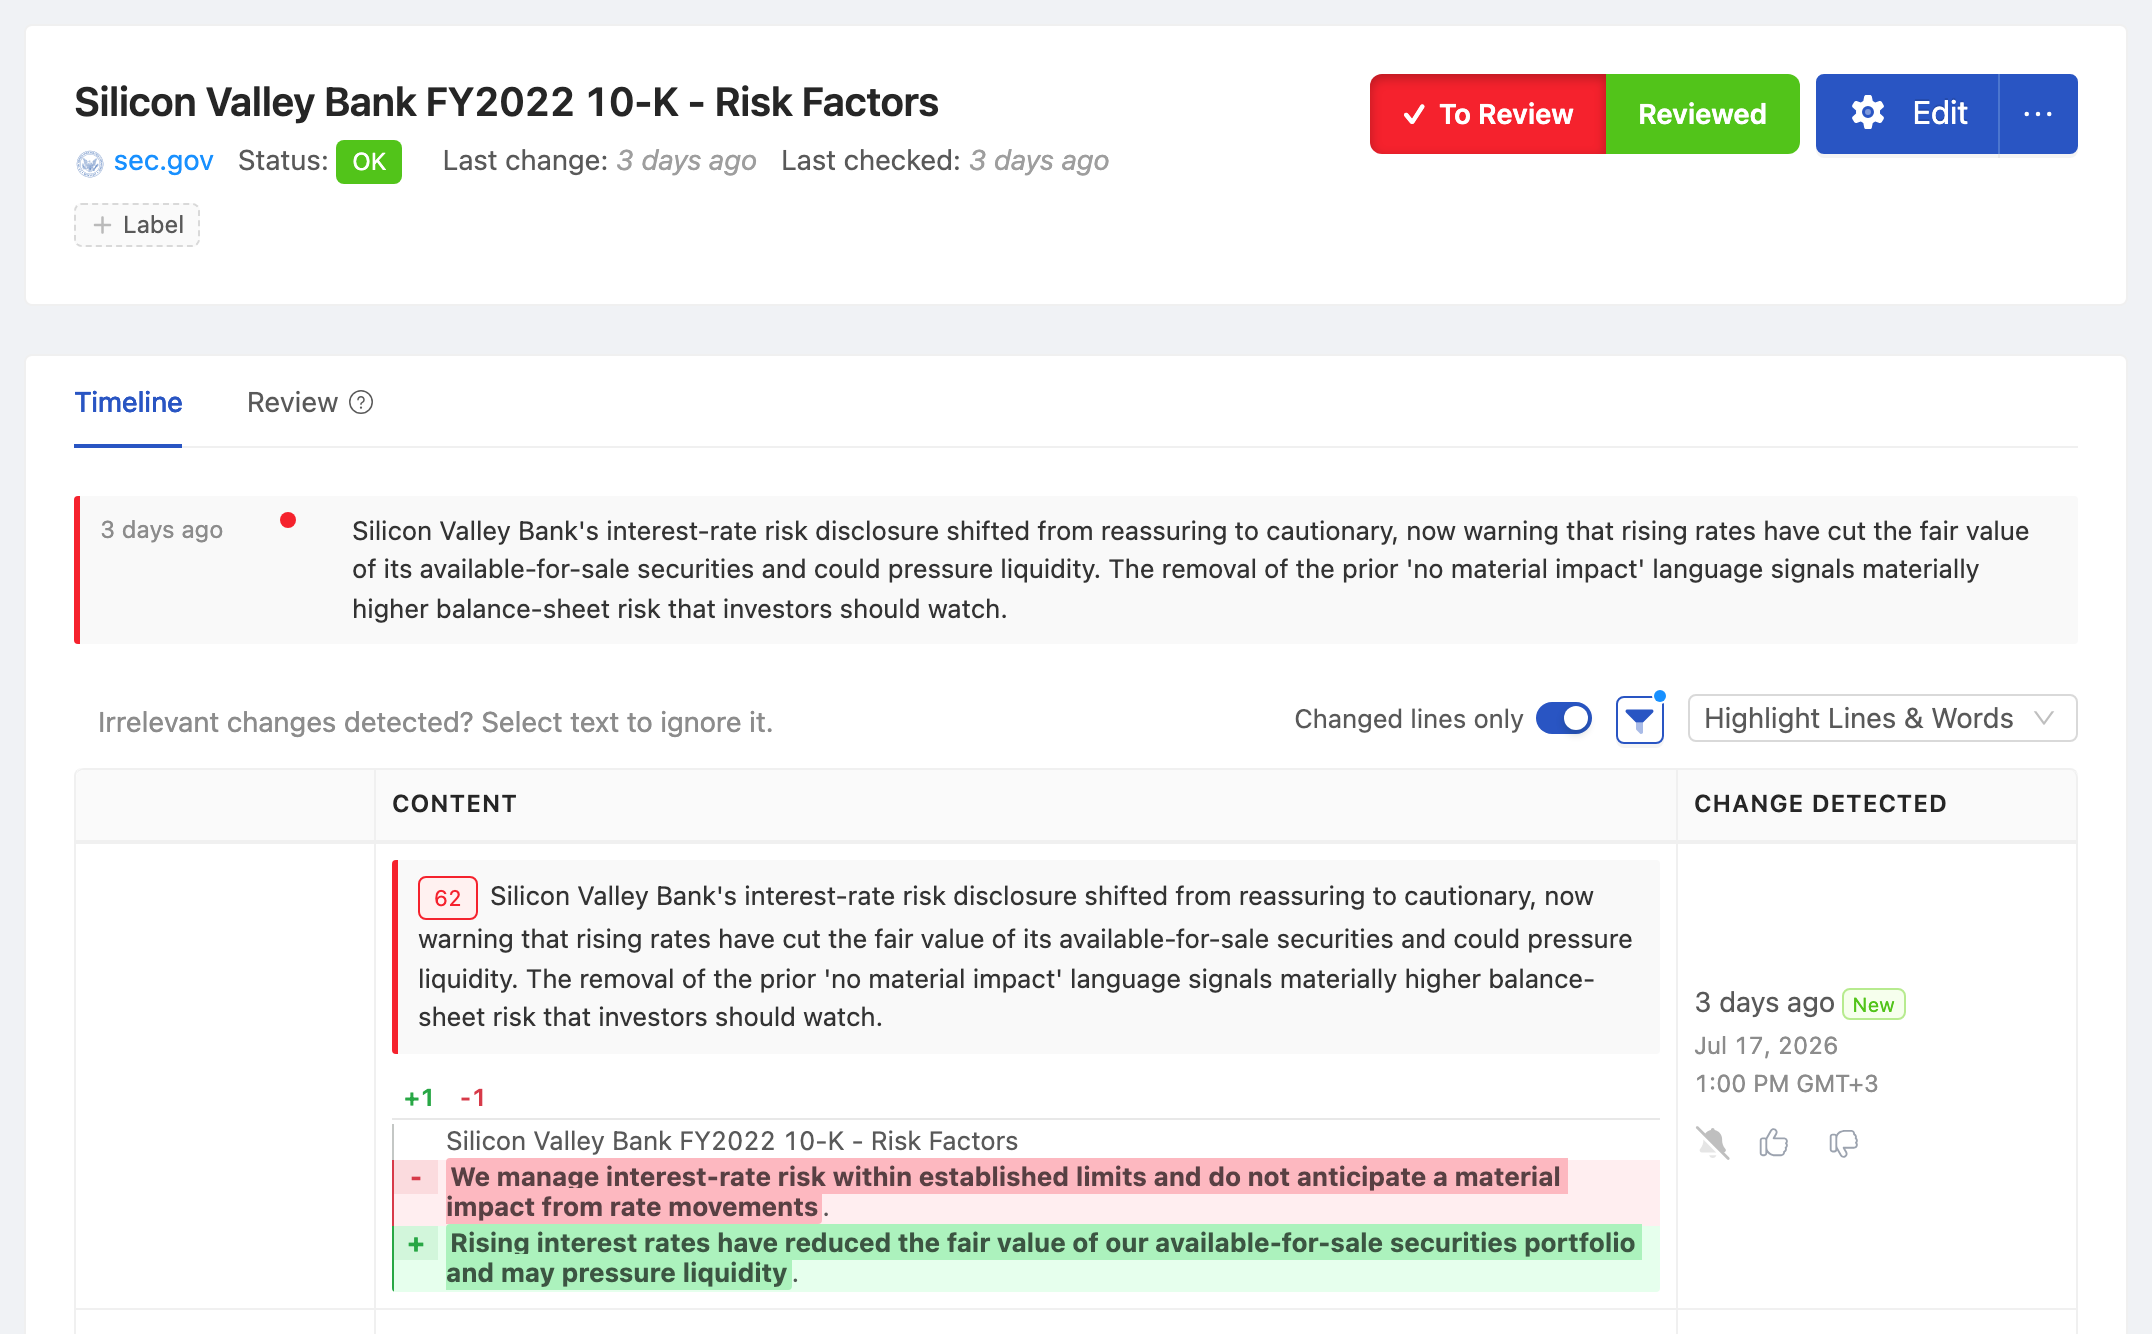The image size is (2152, 1334).
Task: Click the +1 added lines count
Action: pos(419,1098)
